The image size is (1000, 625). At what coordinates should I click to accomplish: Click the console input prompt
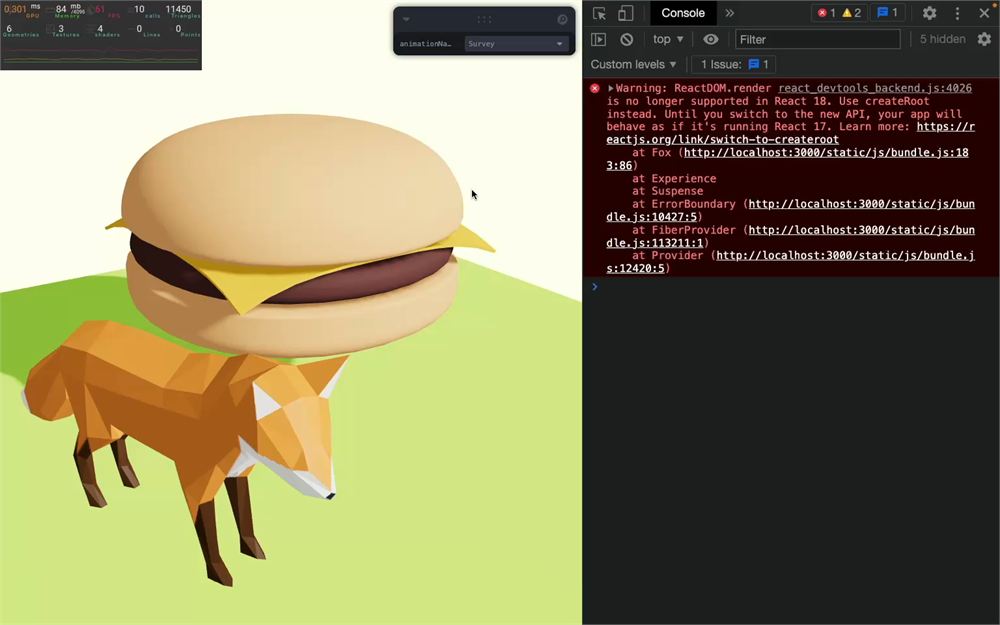tap(791, 287)
